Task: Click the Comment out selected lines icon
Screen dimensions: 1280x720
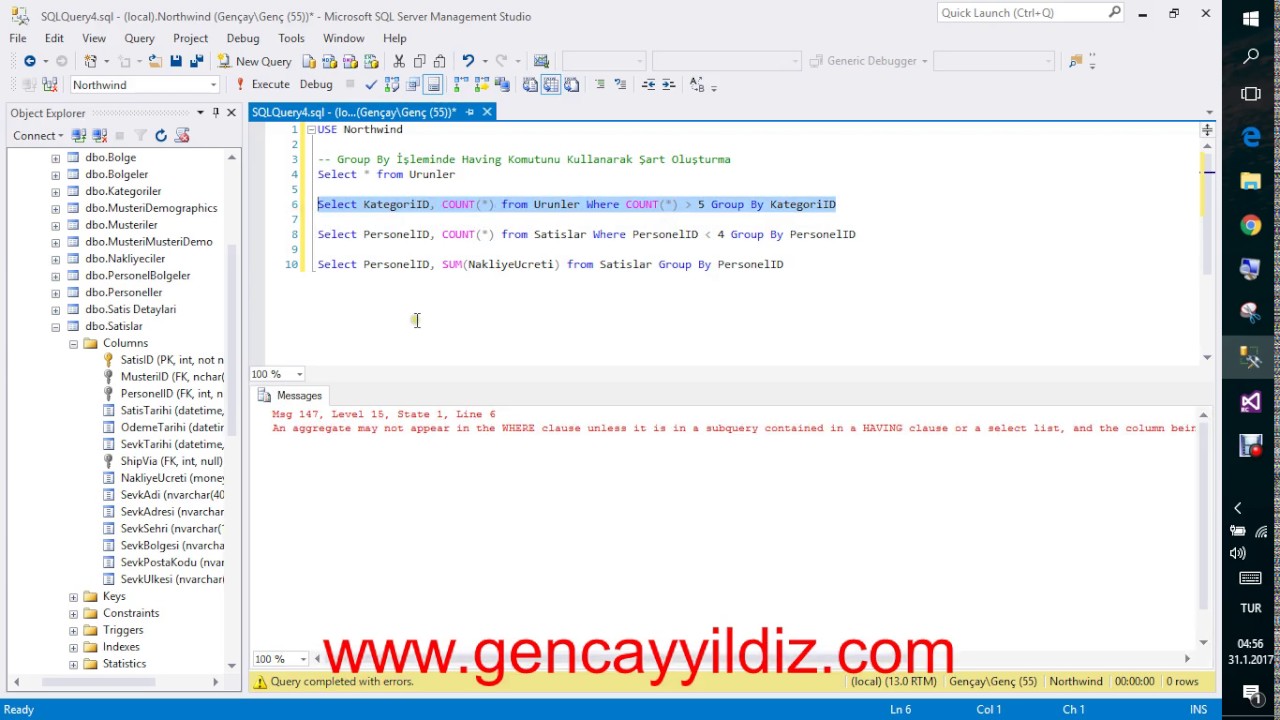Action: [600, 85]
